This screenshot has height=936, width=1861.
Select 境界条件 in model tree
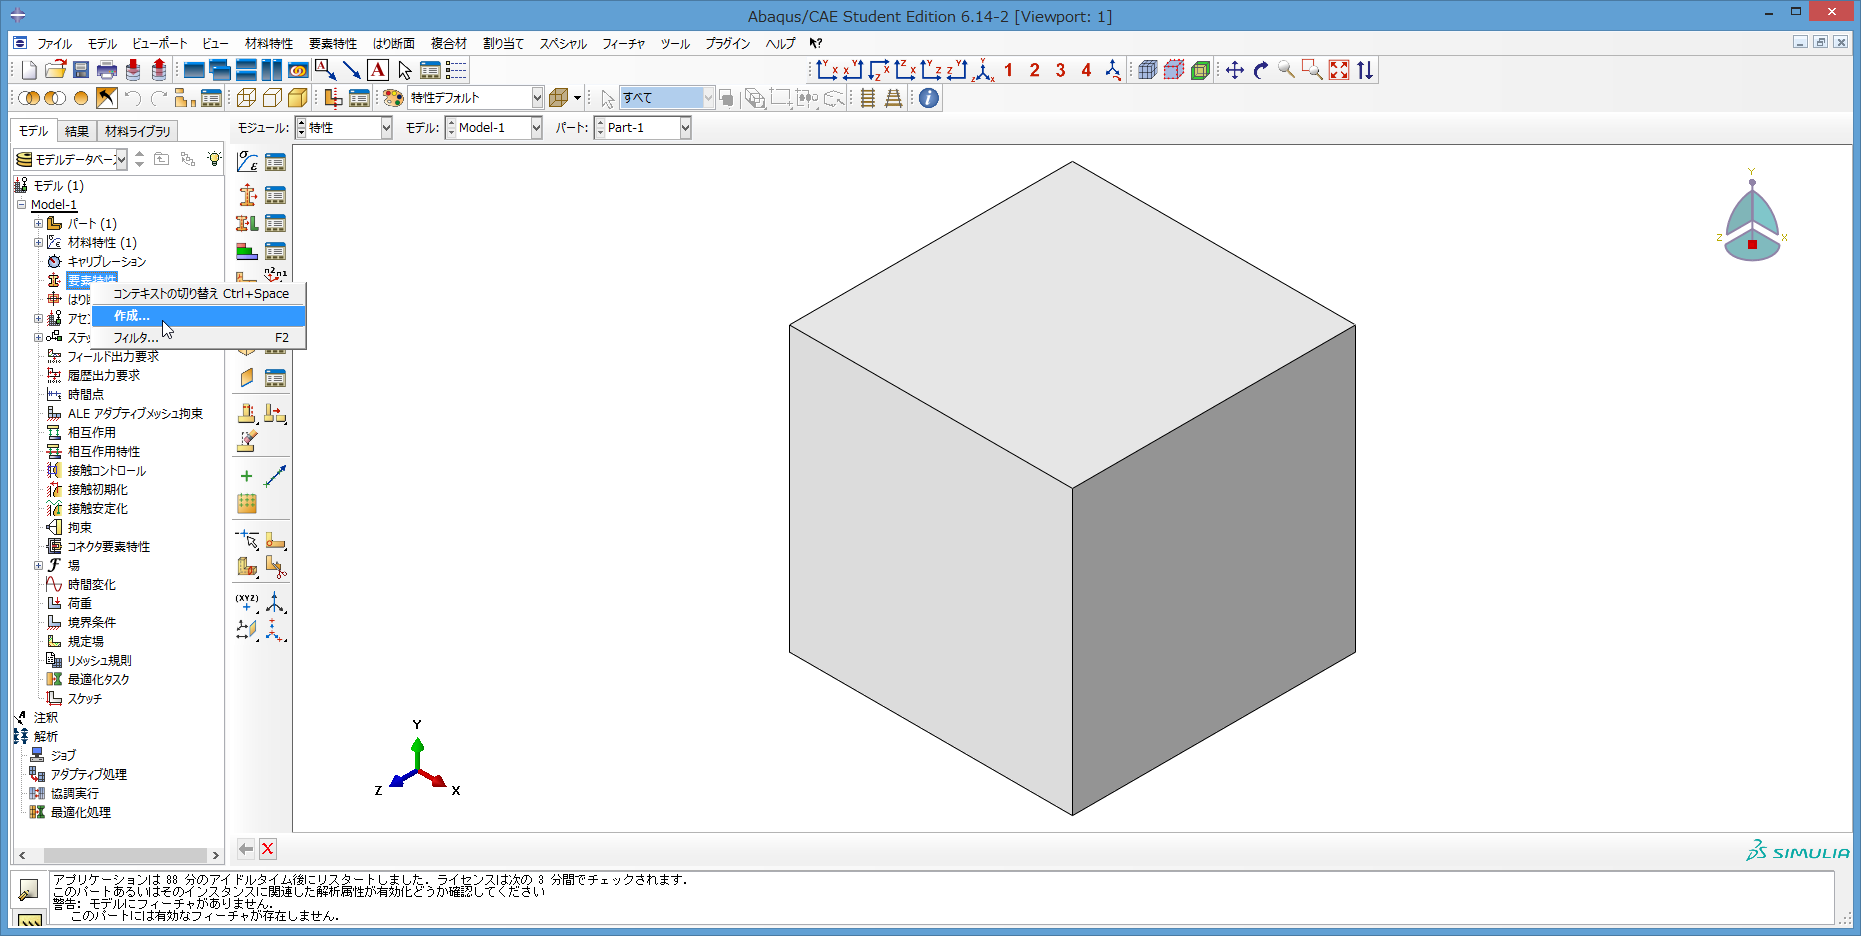point(92,623)
